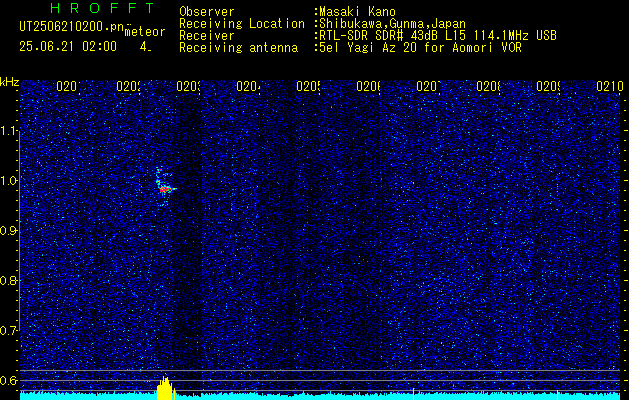Click the 0202 time axis label
The width and height of the screenshot is (629, 400).
[128, 86]
